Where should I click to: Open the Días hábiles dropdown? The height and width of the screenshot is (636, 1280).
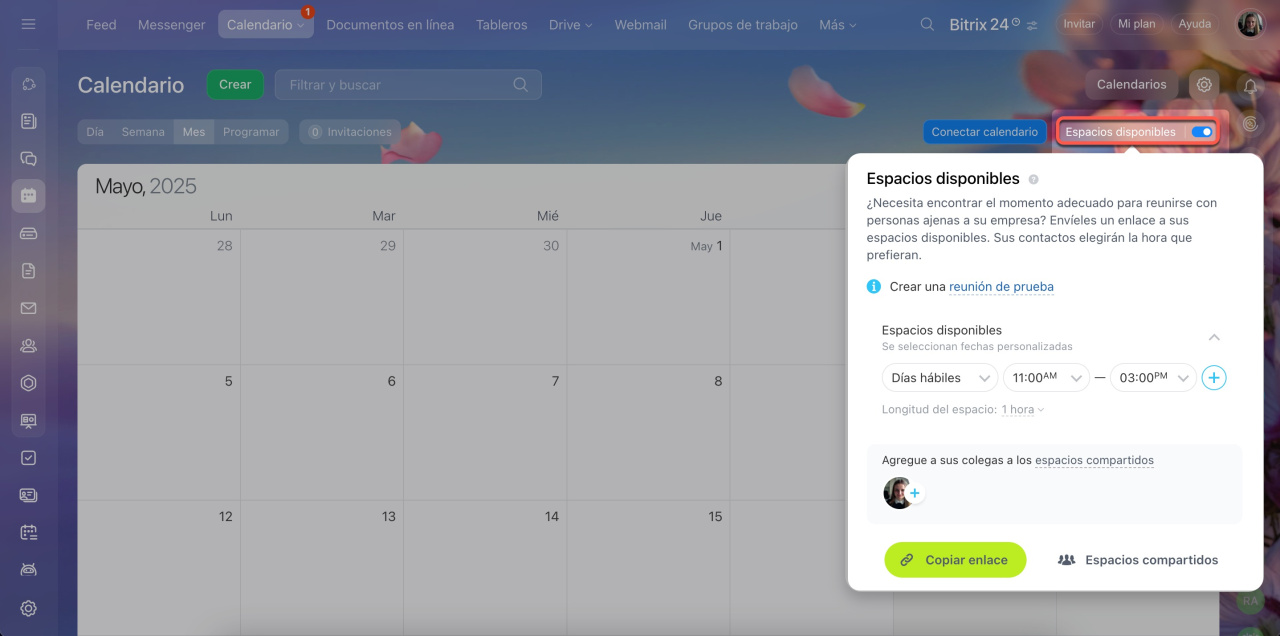939,378
